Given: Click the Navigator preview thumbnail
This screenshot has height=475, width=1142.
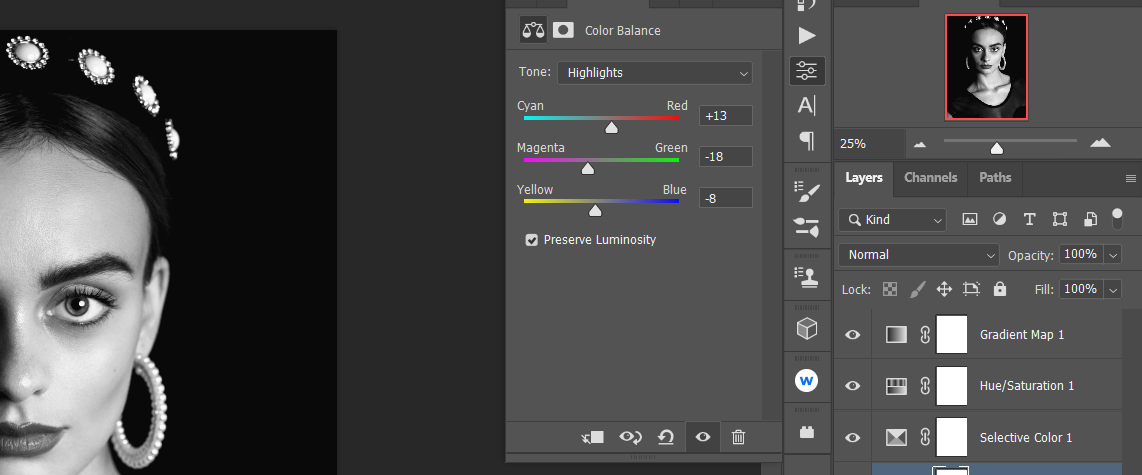Looking at the screenshot, I should [x=986, y=66].
